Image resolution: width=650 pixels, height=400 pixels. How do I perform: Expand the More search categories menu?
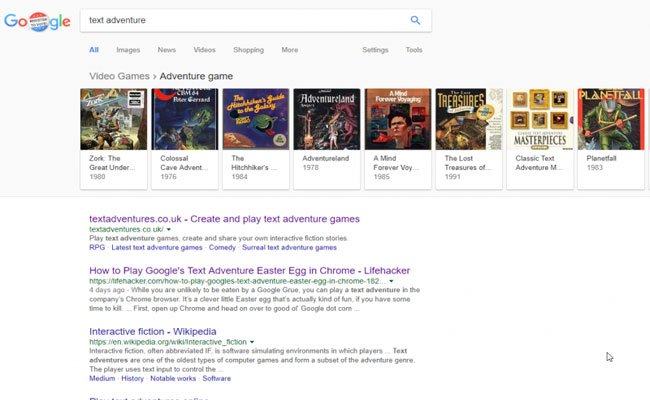(x=290, y=50)
